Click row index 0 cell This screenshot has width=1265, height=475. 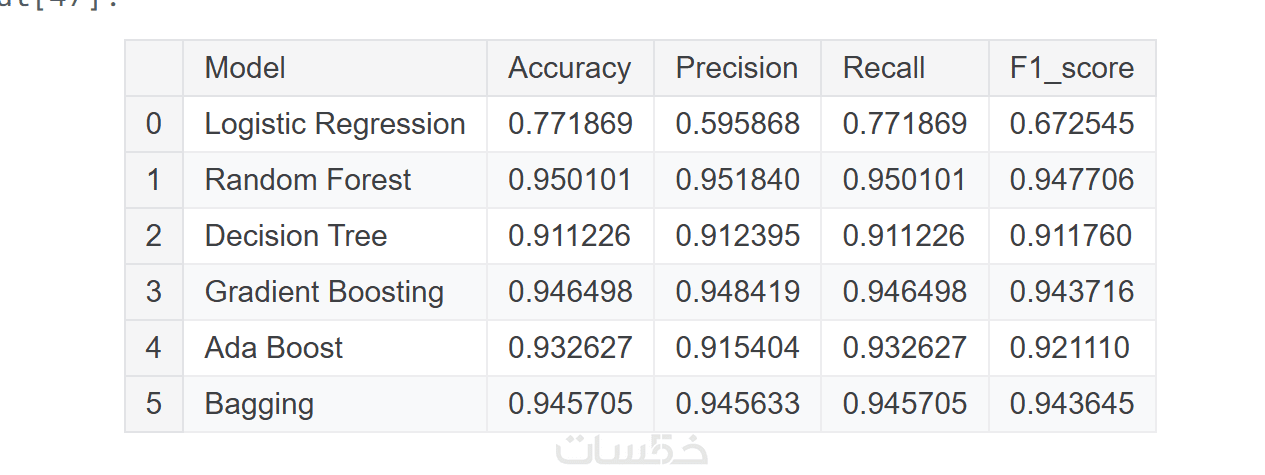tap(153, 124)
